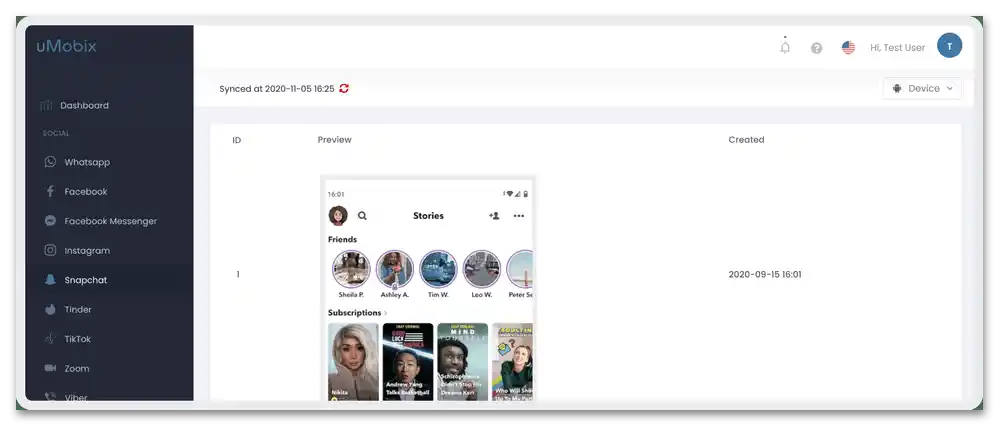Select Snapchat menu label
The image size is (999, 426).
[85, 280]
